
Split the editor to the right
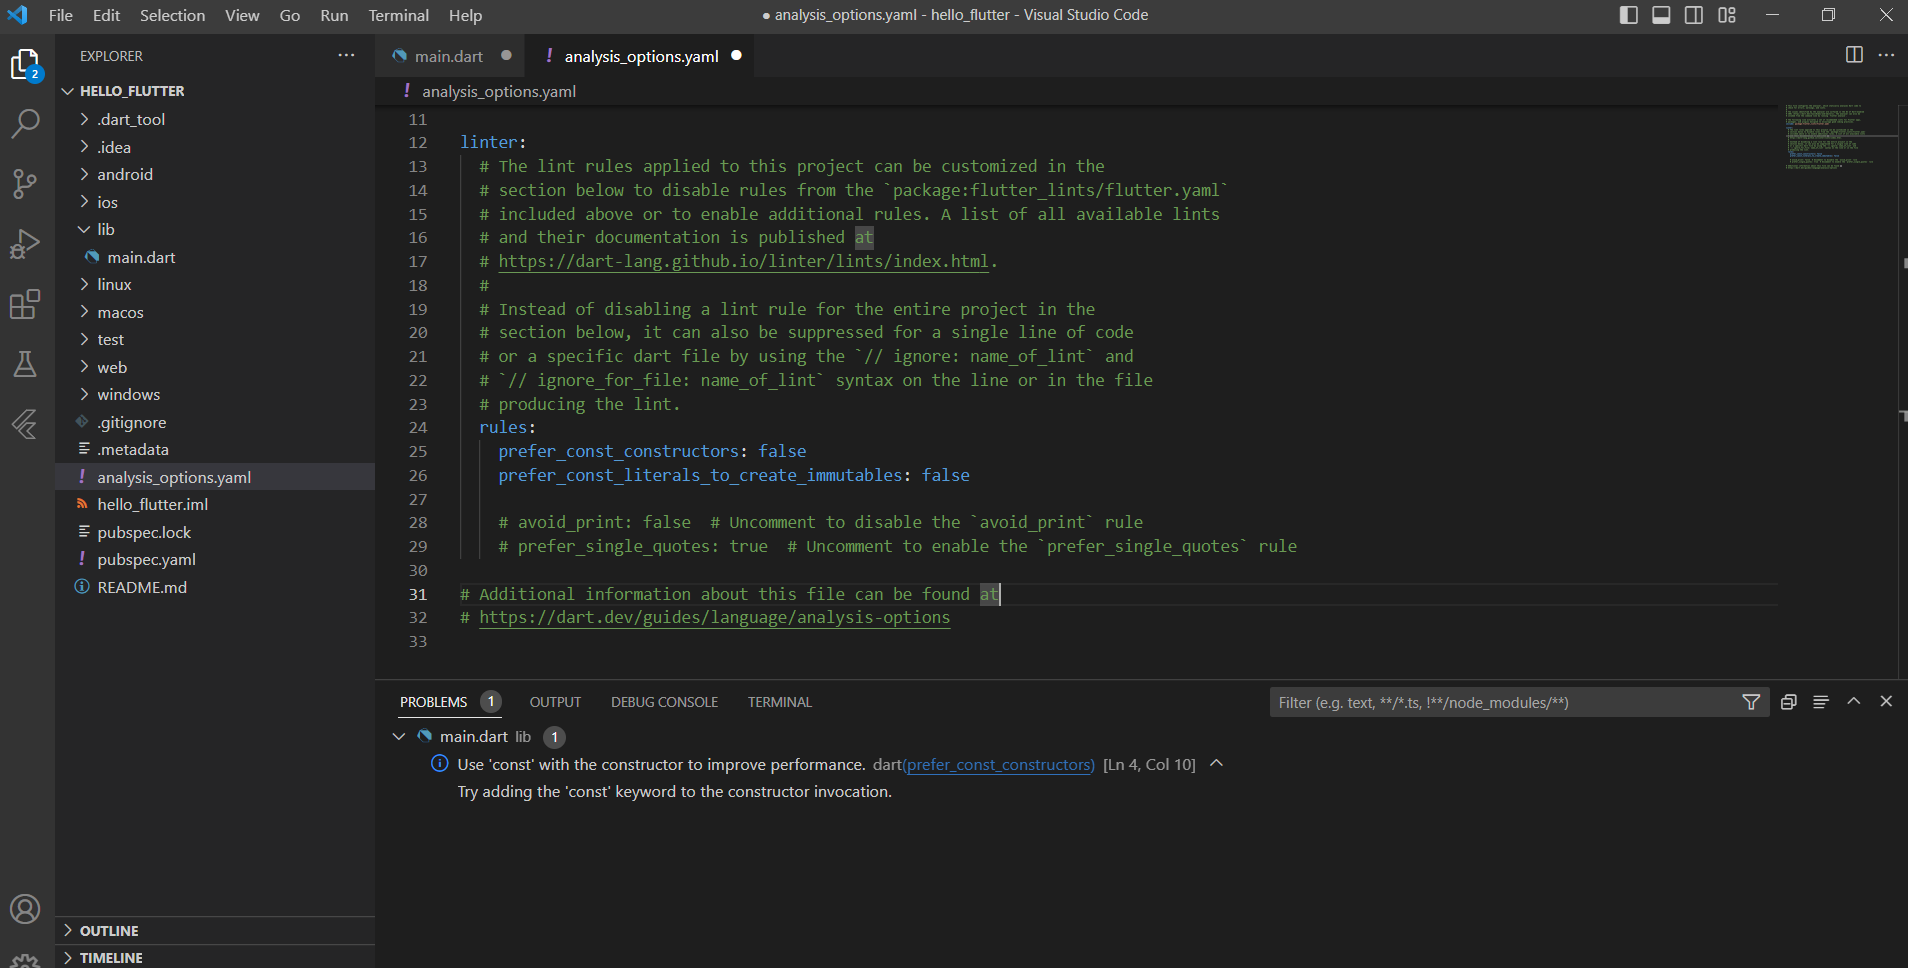[x=1854, y=55]
